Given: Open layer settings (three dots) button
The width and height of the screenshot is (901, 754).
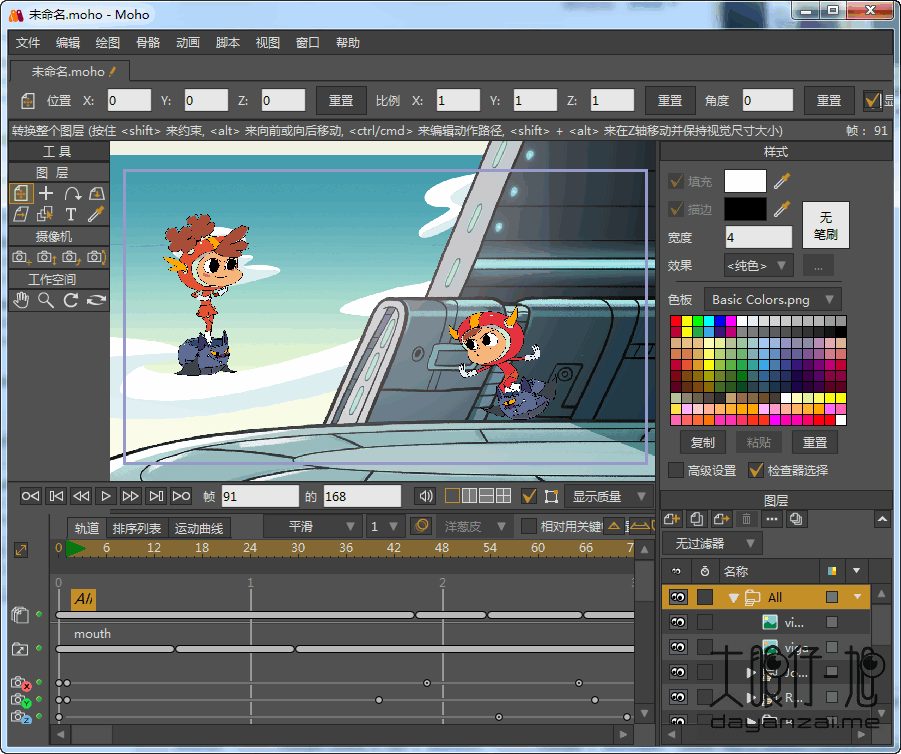Looking at the screenshot, I should pos(771,520).
